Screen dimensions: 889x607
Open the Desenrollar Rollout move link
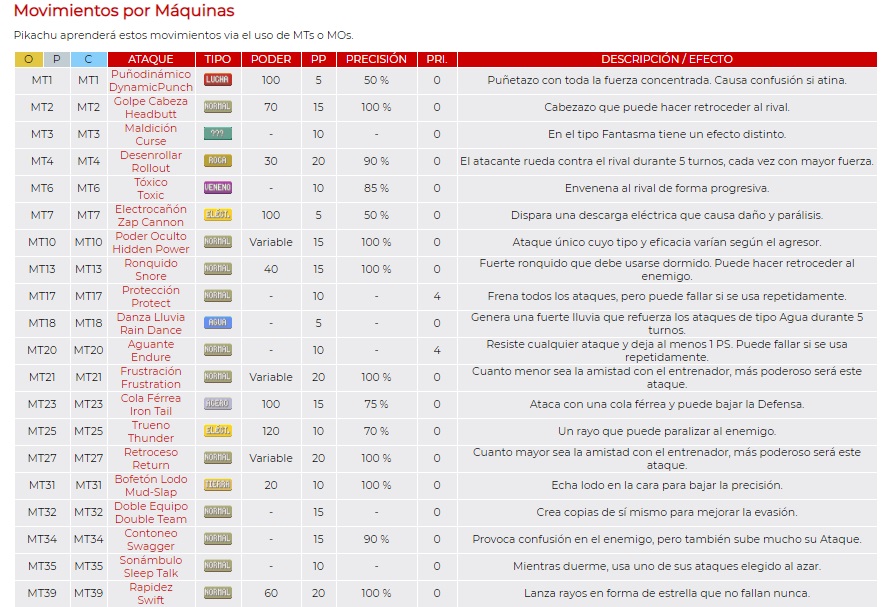pyautogui.click(x=151, y=162)
